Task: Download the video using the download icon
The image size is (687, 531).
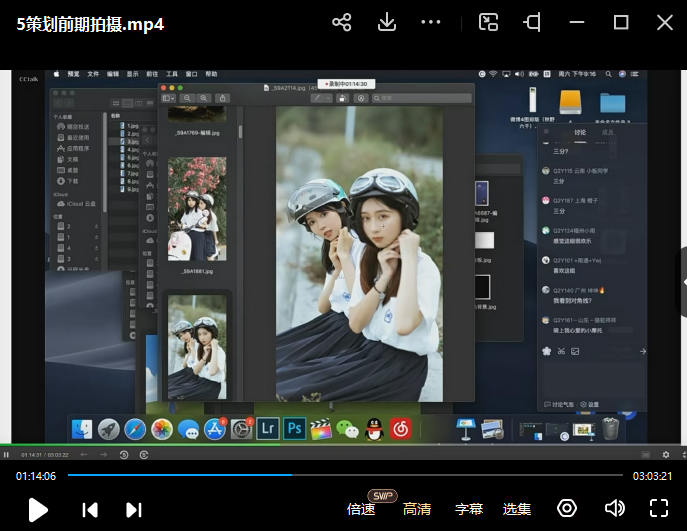Action: (x=387, y=23)
